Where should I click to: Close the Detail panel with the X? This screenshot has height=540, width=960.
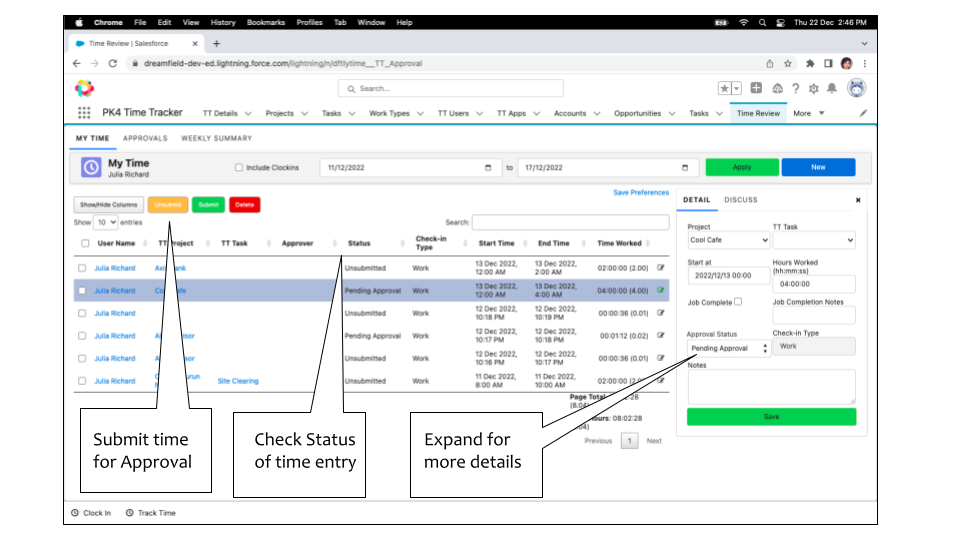point(857,200)
